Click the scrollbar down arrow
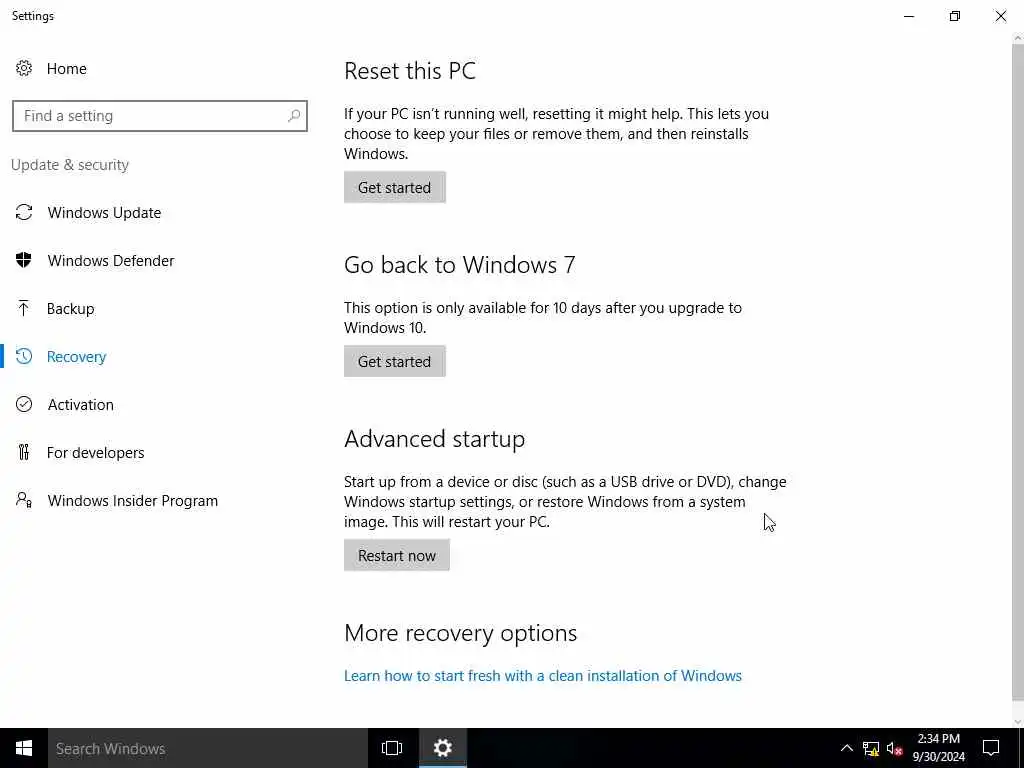This screenshot has width=1024, height=768. [1018, 722]
